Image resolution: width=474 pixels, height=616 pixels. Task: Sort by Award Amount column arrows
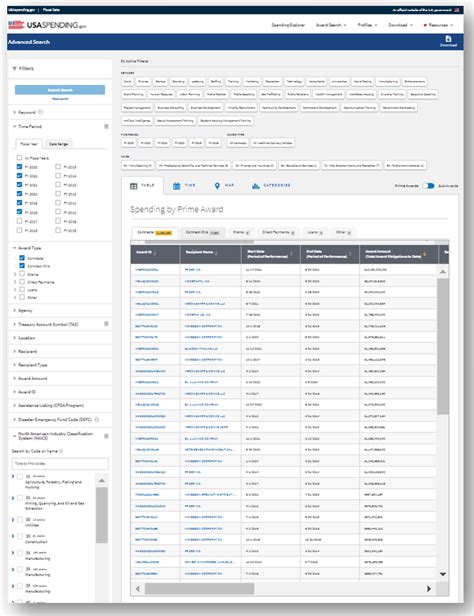[425, 254]
